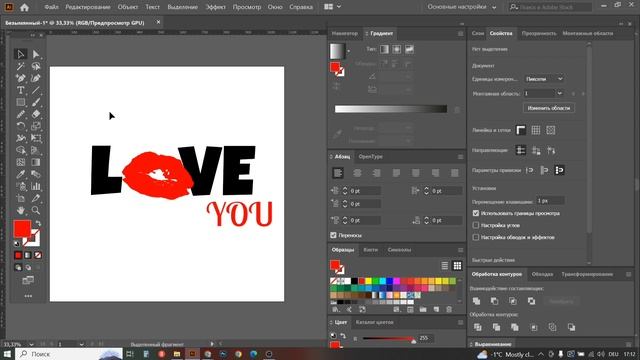The height and width of the screenshot is (360, 640).
Task: Open the Gradient panel options menu
Action: point(460,33)
